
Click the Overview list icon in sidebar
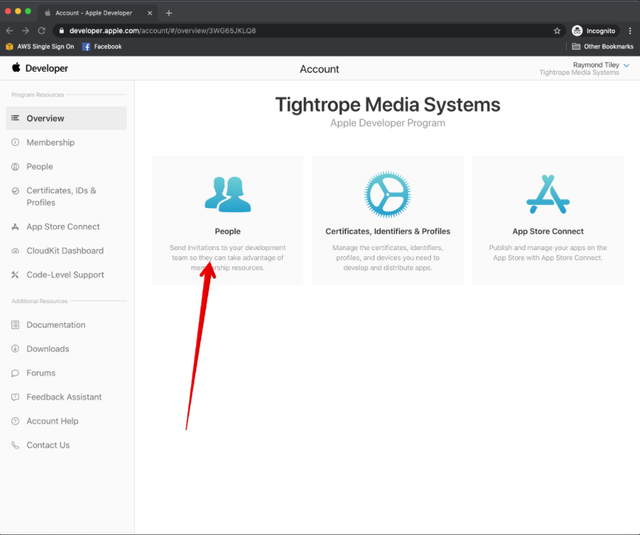[15, 118]
